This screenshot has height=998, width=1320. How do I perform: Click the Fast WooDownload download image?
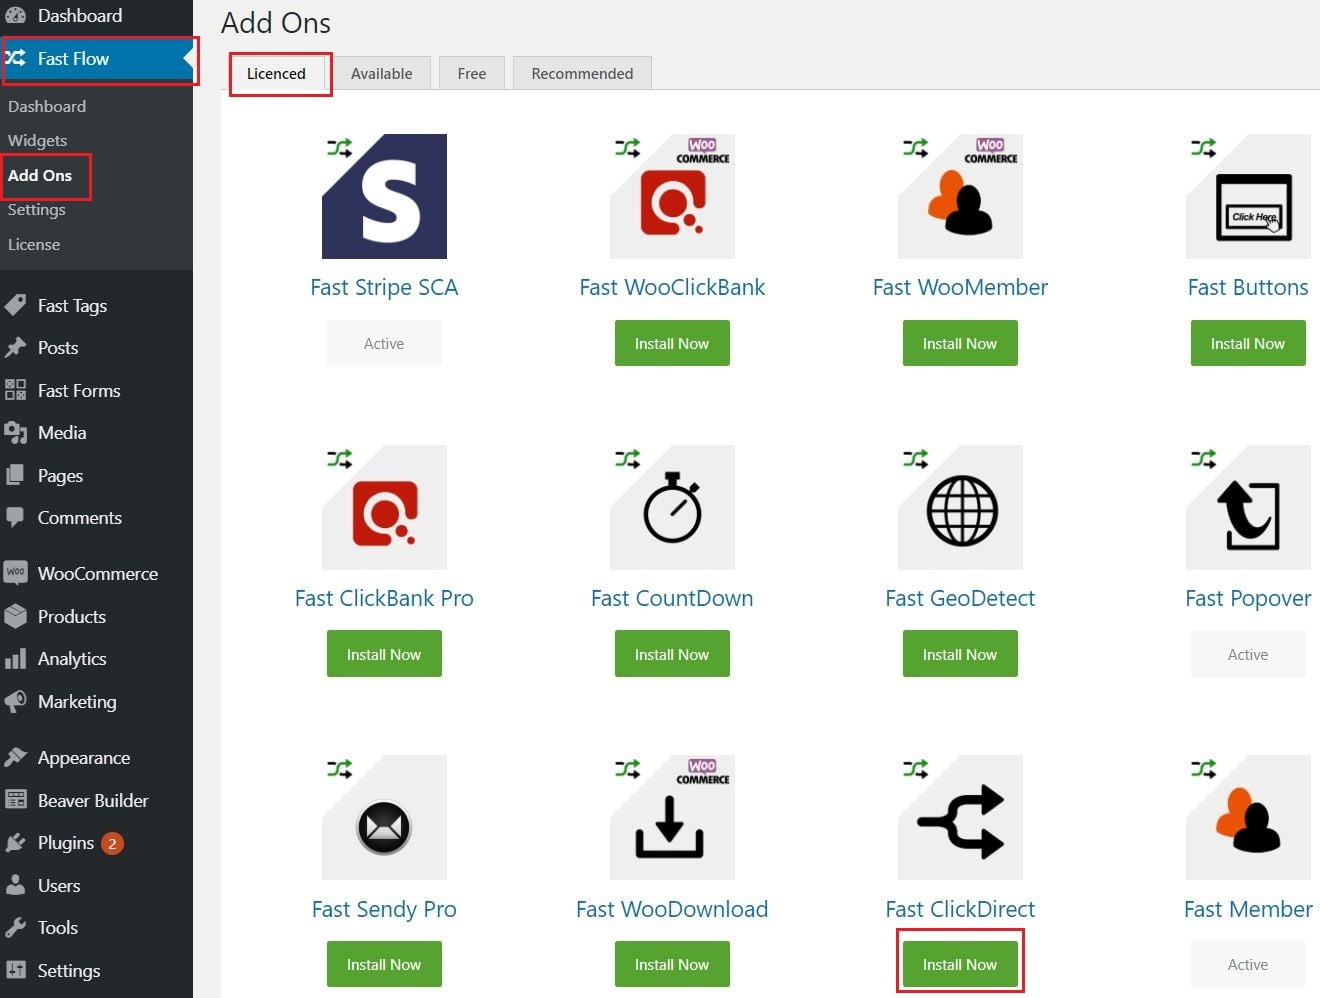tap(672, 818)
